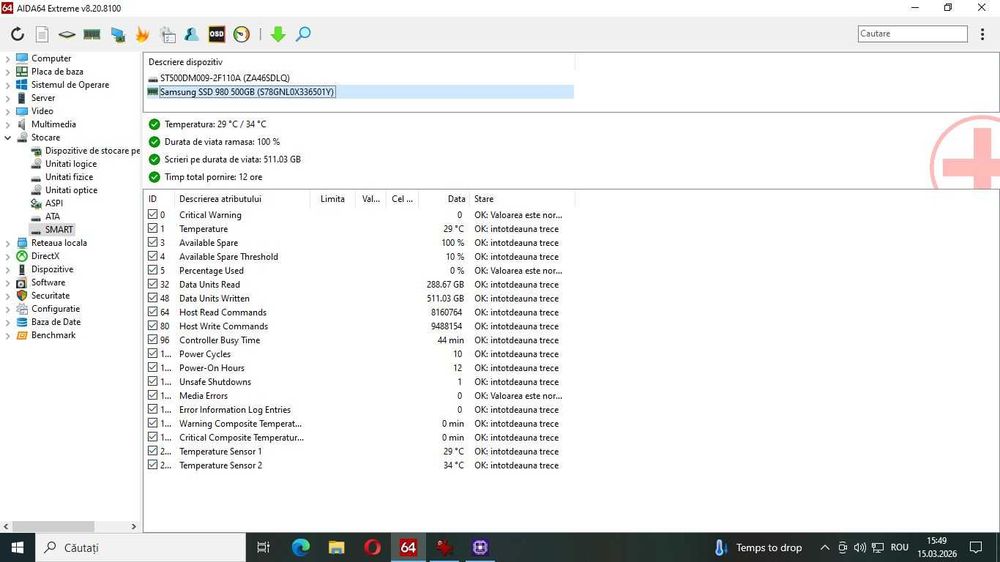Open the OSD panel icon

pos(217,34)
